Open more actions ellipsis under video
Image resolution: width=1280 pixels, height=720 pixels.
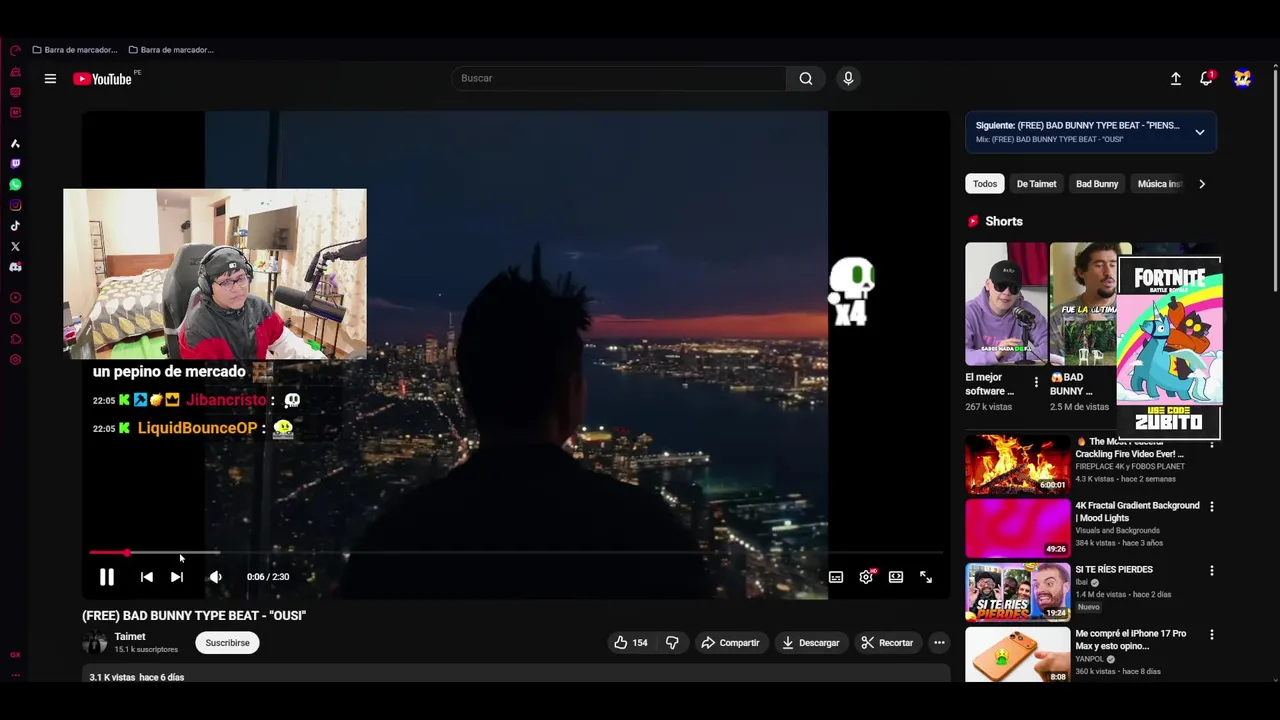tap(939, 643)
